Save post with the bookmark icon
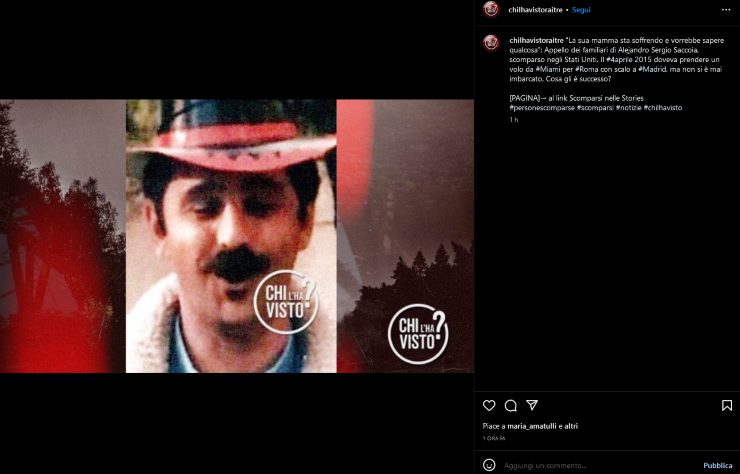 (727, 406)
